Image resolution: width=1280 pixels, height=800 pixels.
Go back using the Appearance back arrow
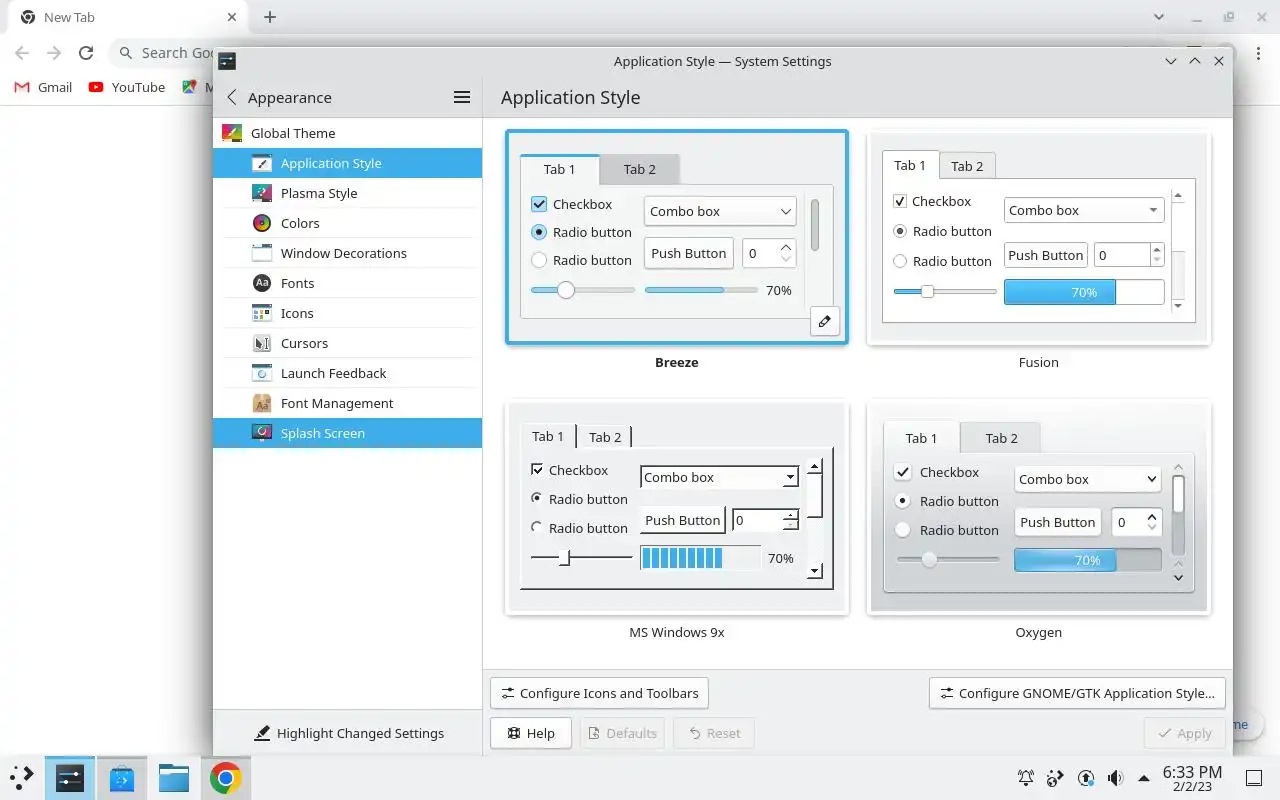click(x=232, y=97)
